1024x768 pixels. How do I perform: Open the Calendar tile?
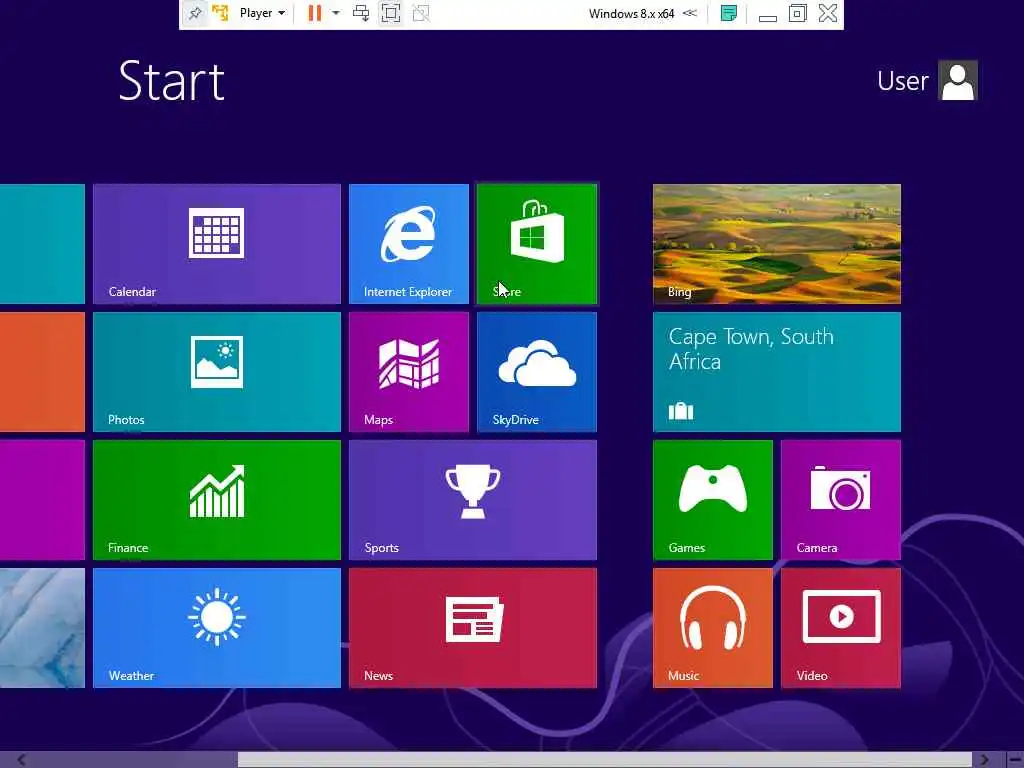[217, 244]
